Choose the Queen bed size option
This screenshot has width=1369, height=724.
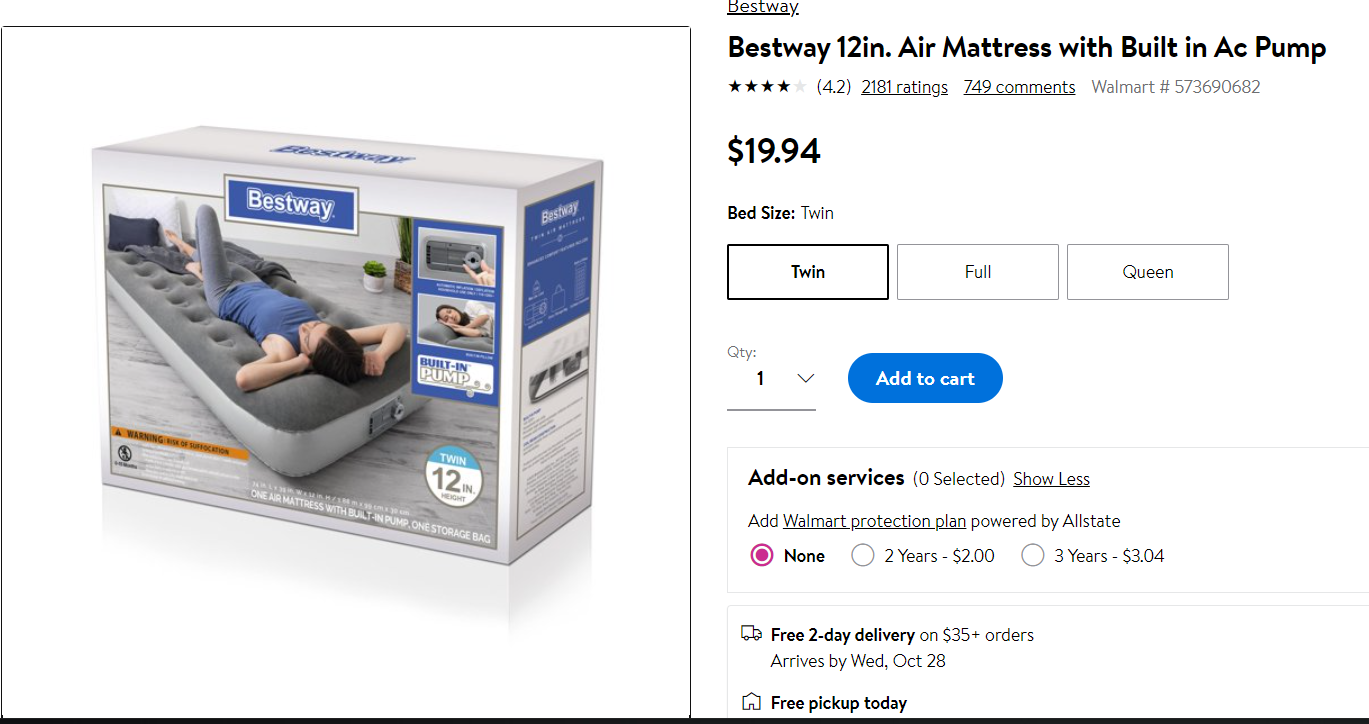pos(1148,272)
